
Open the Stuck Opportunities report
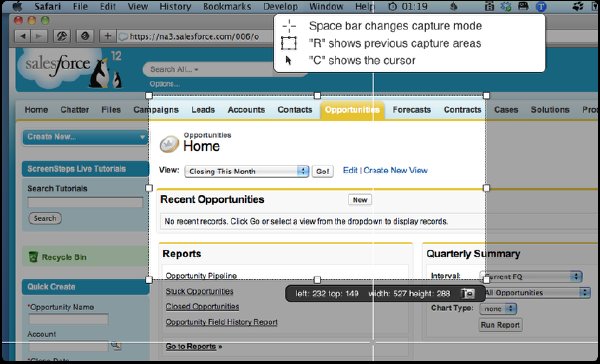[199, 291]
